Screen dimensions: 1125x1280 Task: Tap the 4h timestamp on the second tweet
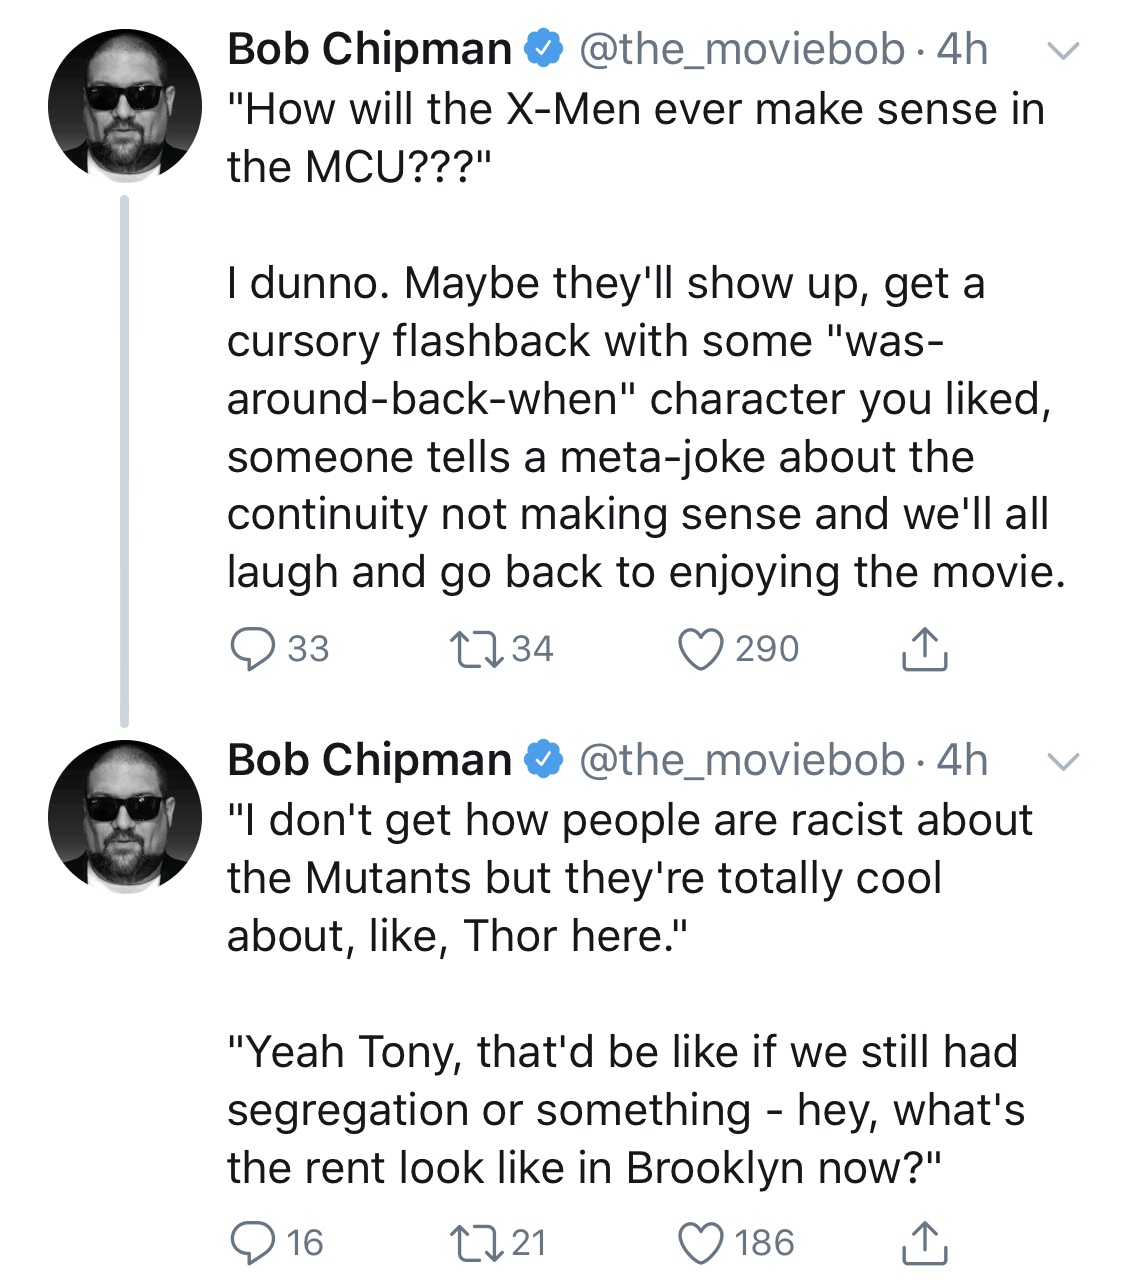click(962, 761)
